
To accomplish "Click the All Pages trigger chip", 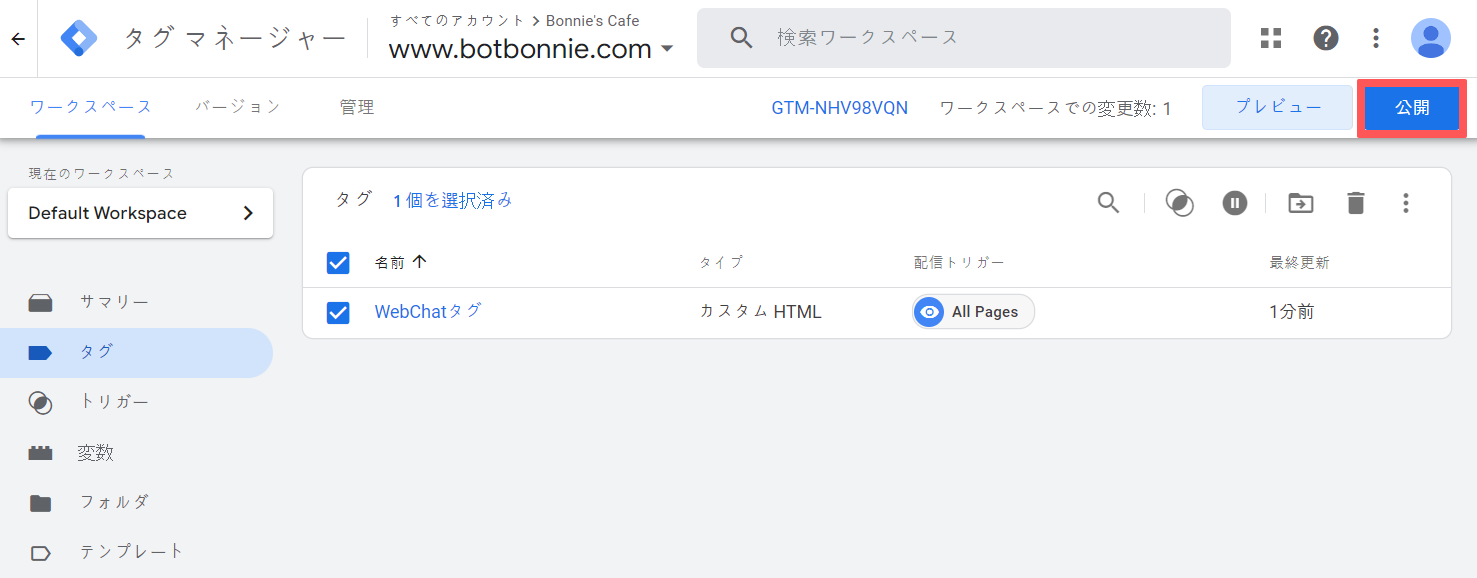I will pos(973,312).
